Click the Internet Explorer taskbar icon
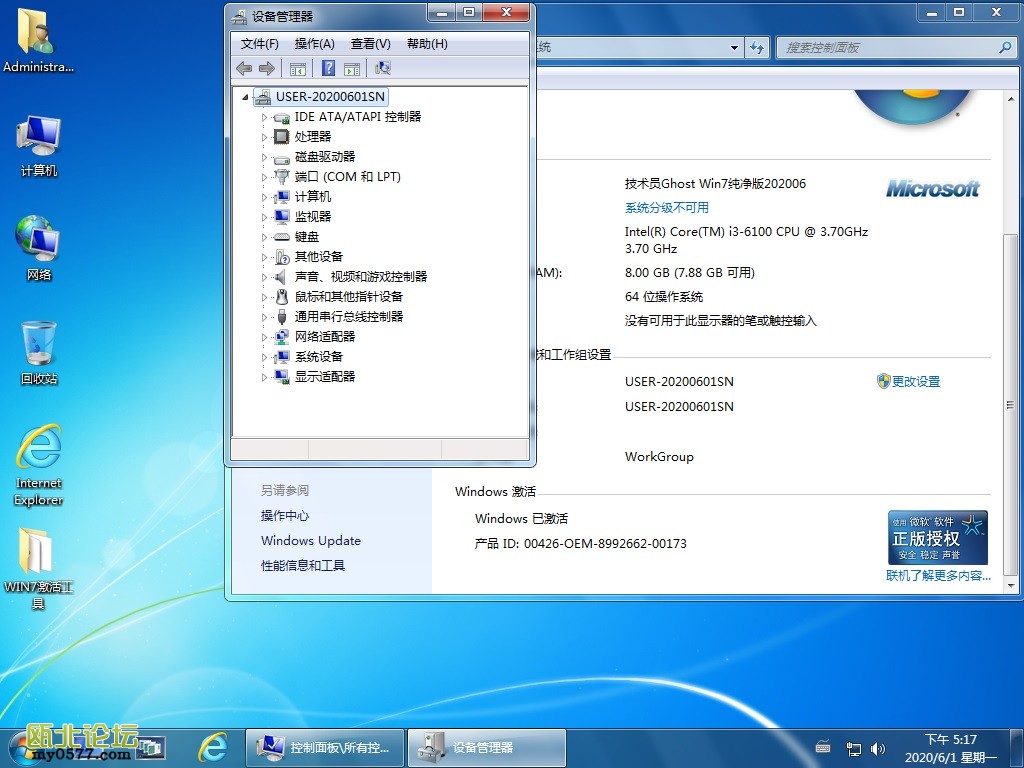This screenshot has height=768, width=1024. [212, 747]
